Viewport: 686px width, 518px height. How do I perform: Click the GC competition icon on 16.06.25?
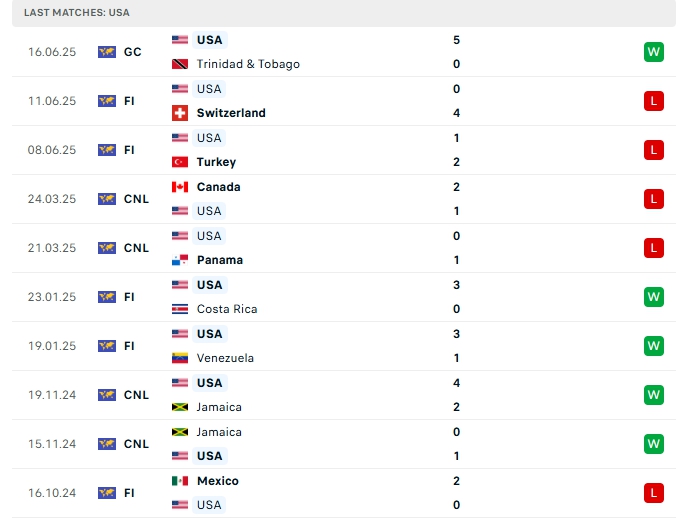(x=107, y=52)
